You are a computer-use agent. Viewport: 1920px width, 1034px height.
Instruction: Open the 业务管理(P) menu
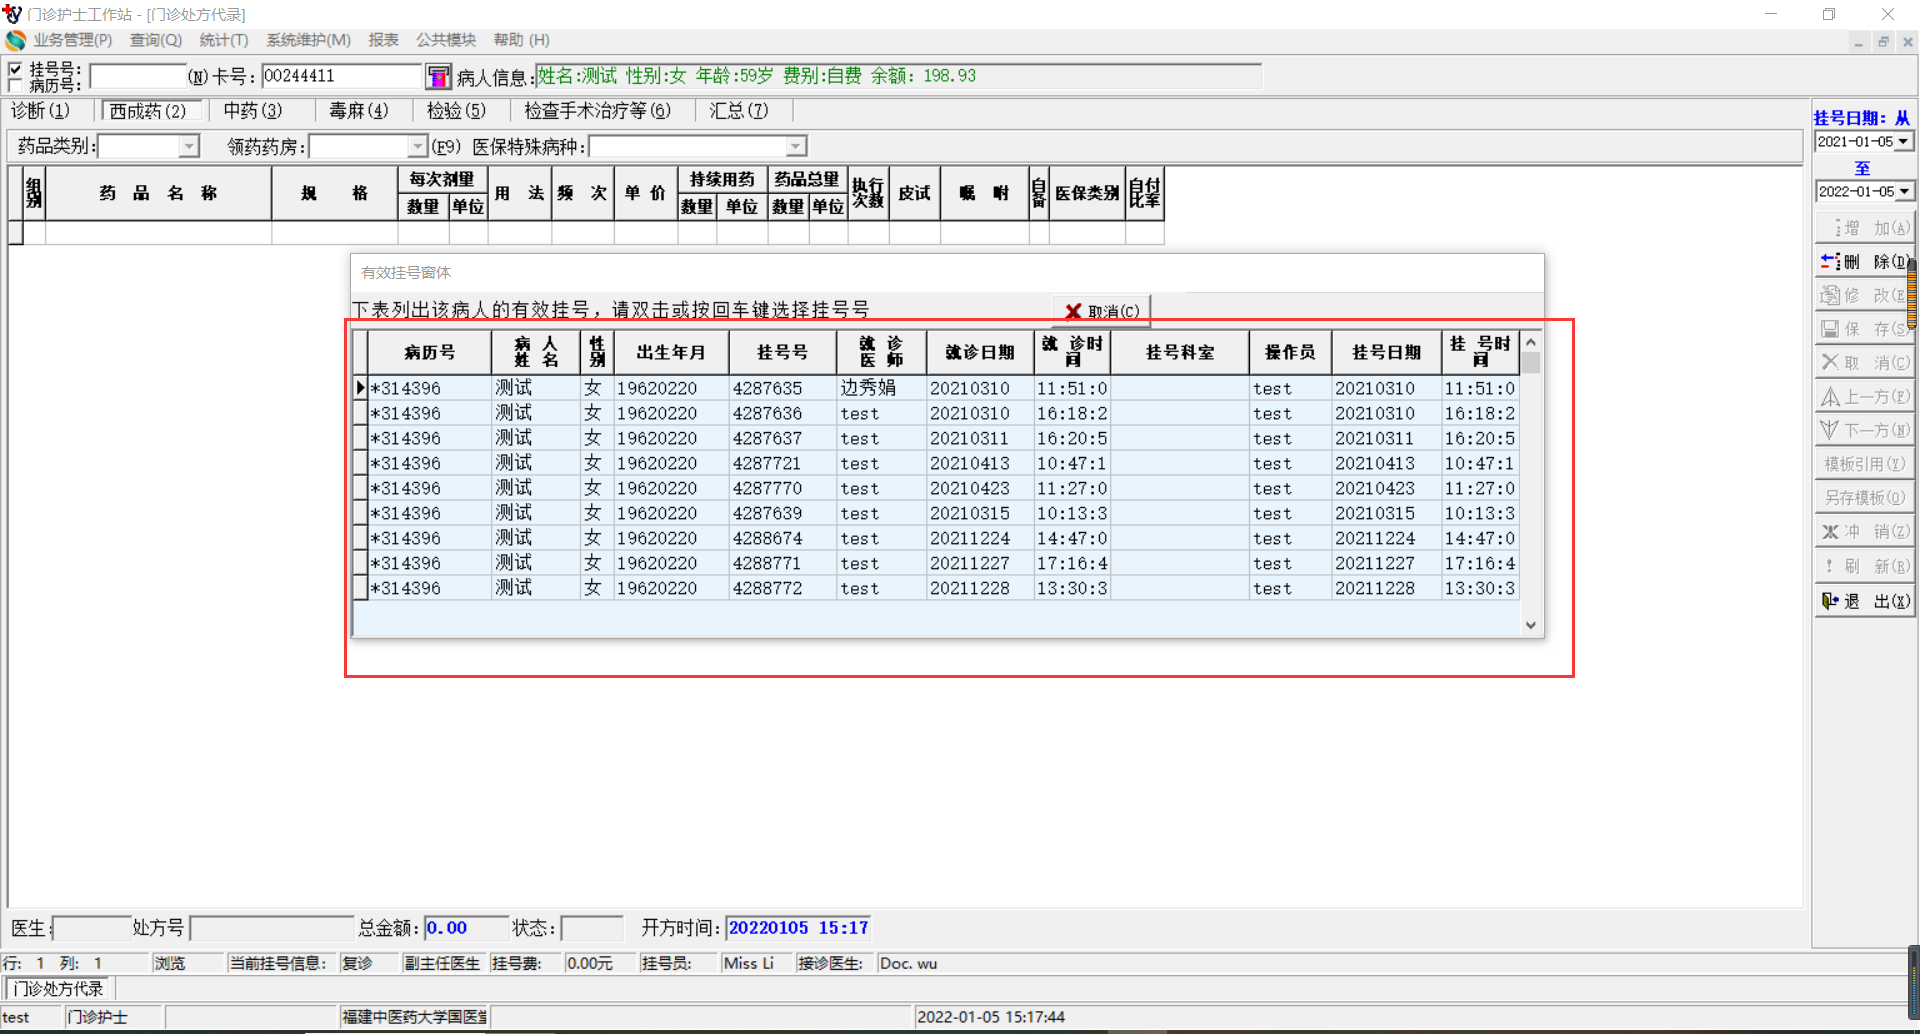(x=72, y=40)
